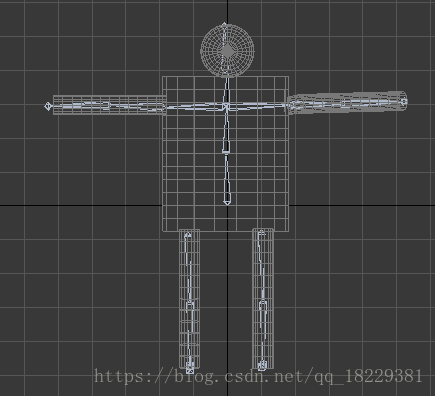The width and height of the screenshot is (435, 396).
Task: Select the spherical head wireframe mesh
Action: (227, 51)
